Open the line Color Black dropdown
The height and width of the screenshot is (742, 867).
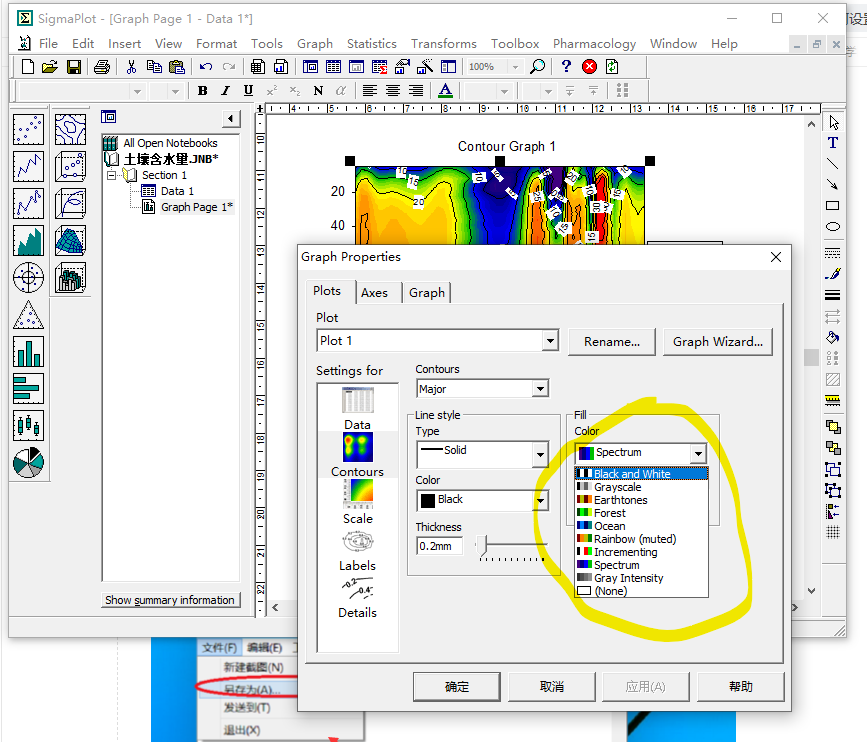(540, 499)
